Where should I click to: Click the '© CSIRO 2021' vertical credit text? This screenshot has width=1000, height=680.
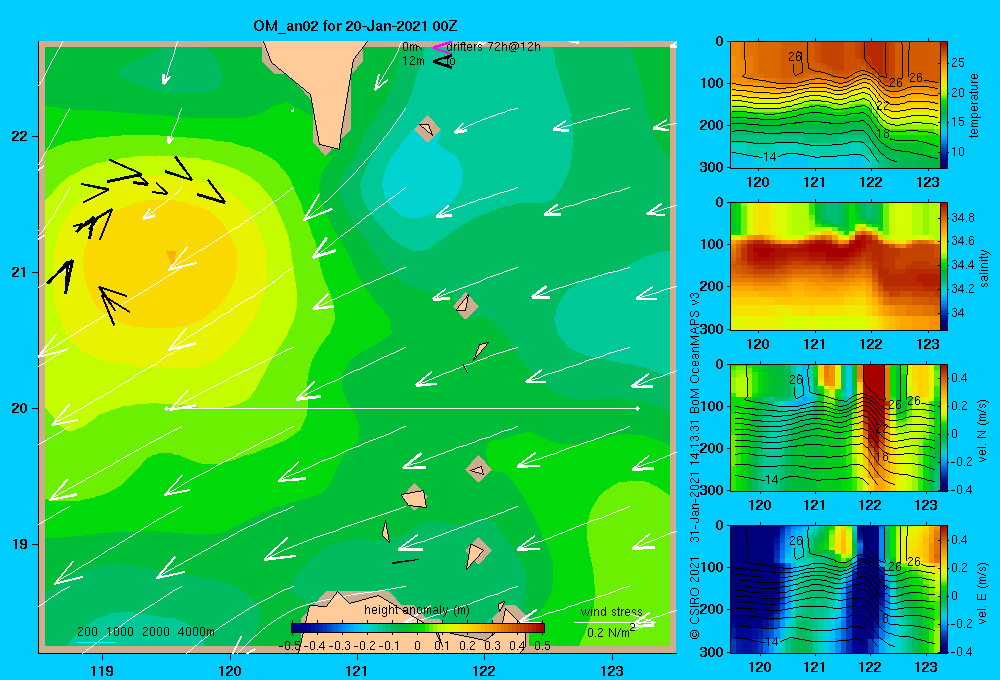pos(695,597)
